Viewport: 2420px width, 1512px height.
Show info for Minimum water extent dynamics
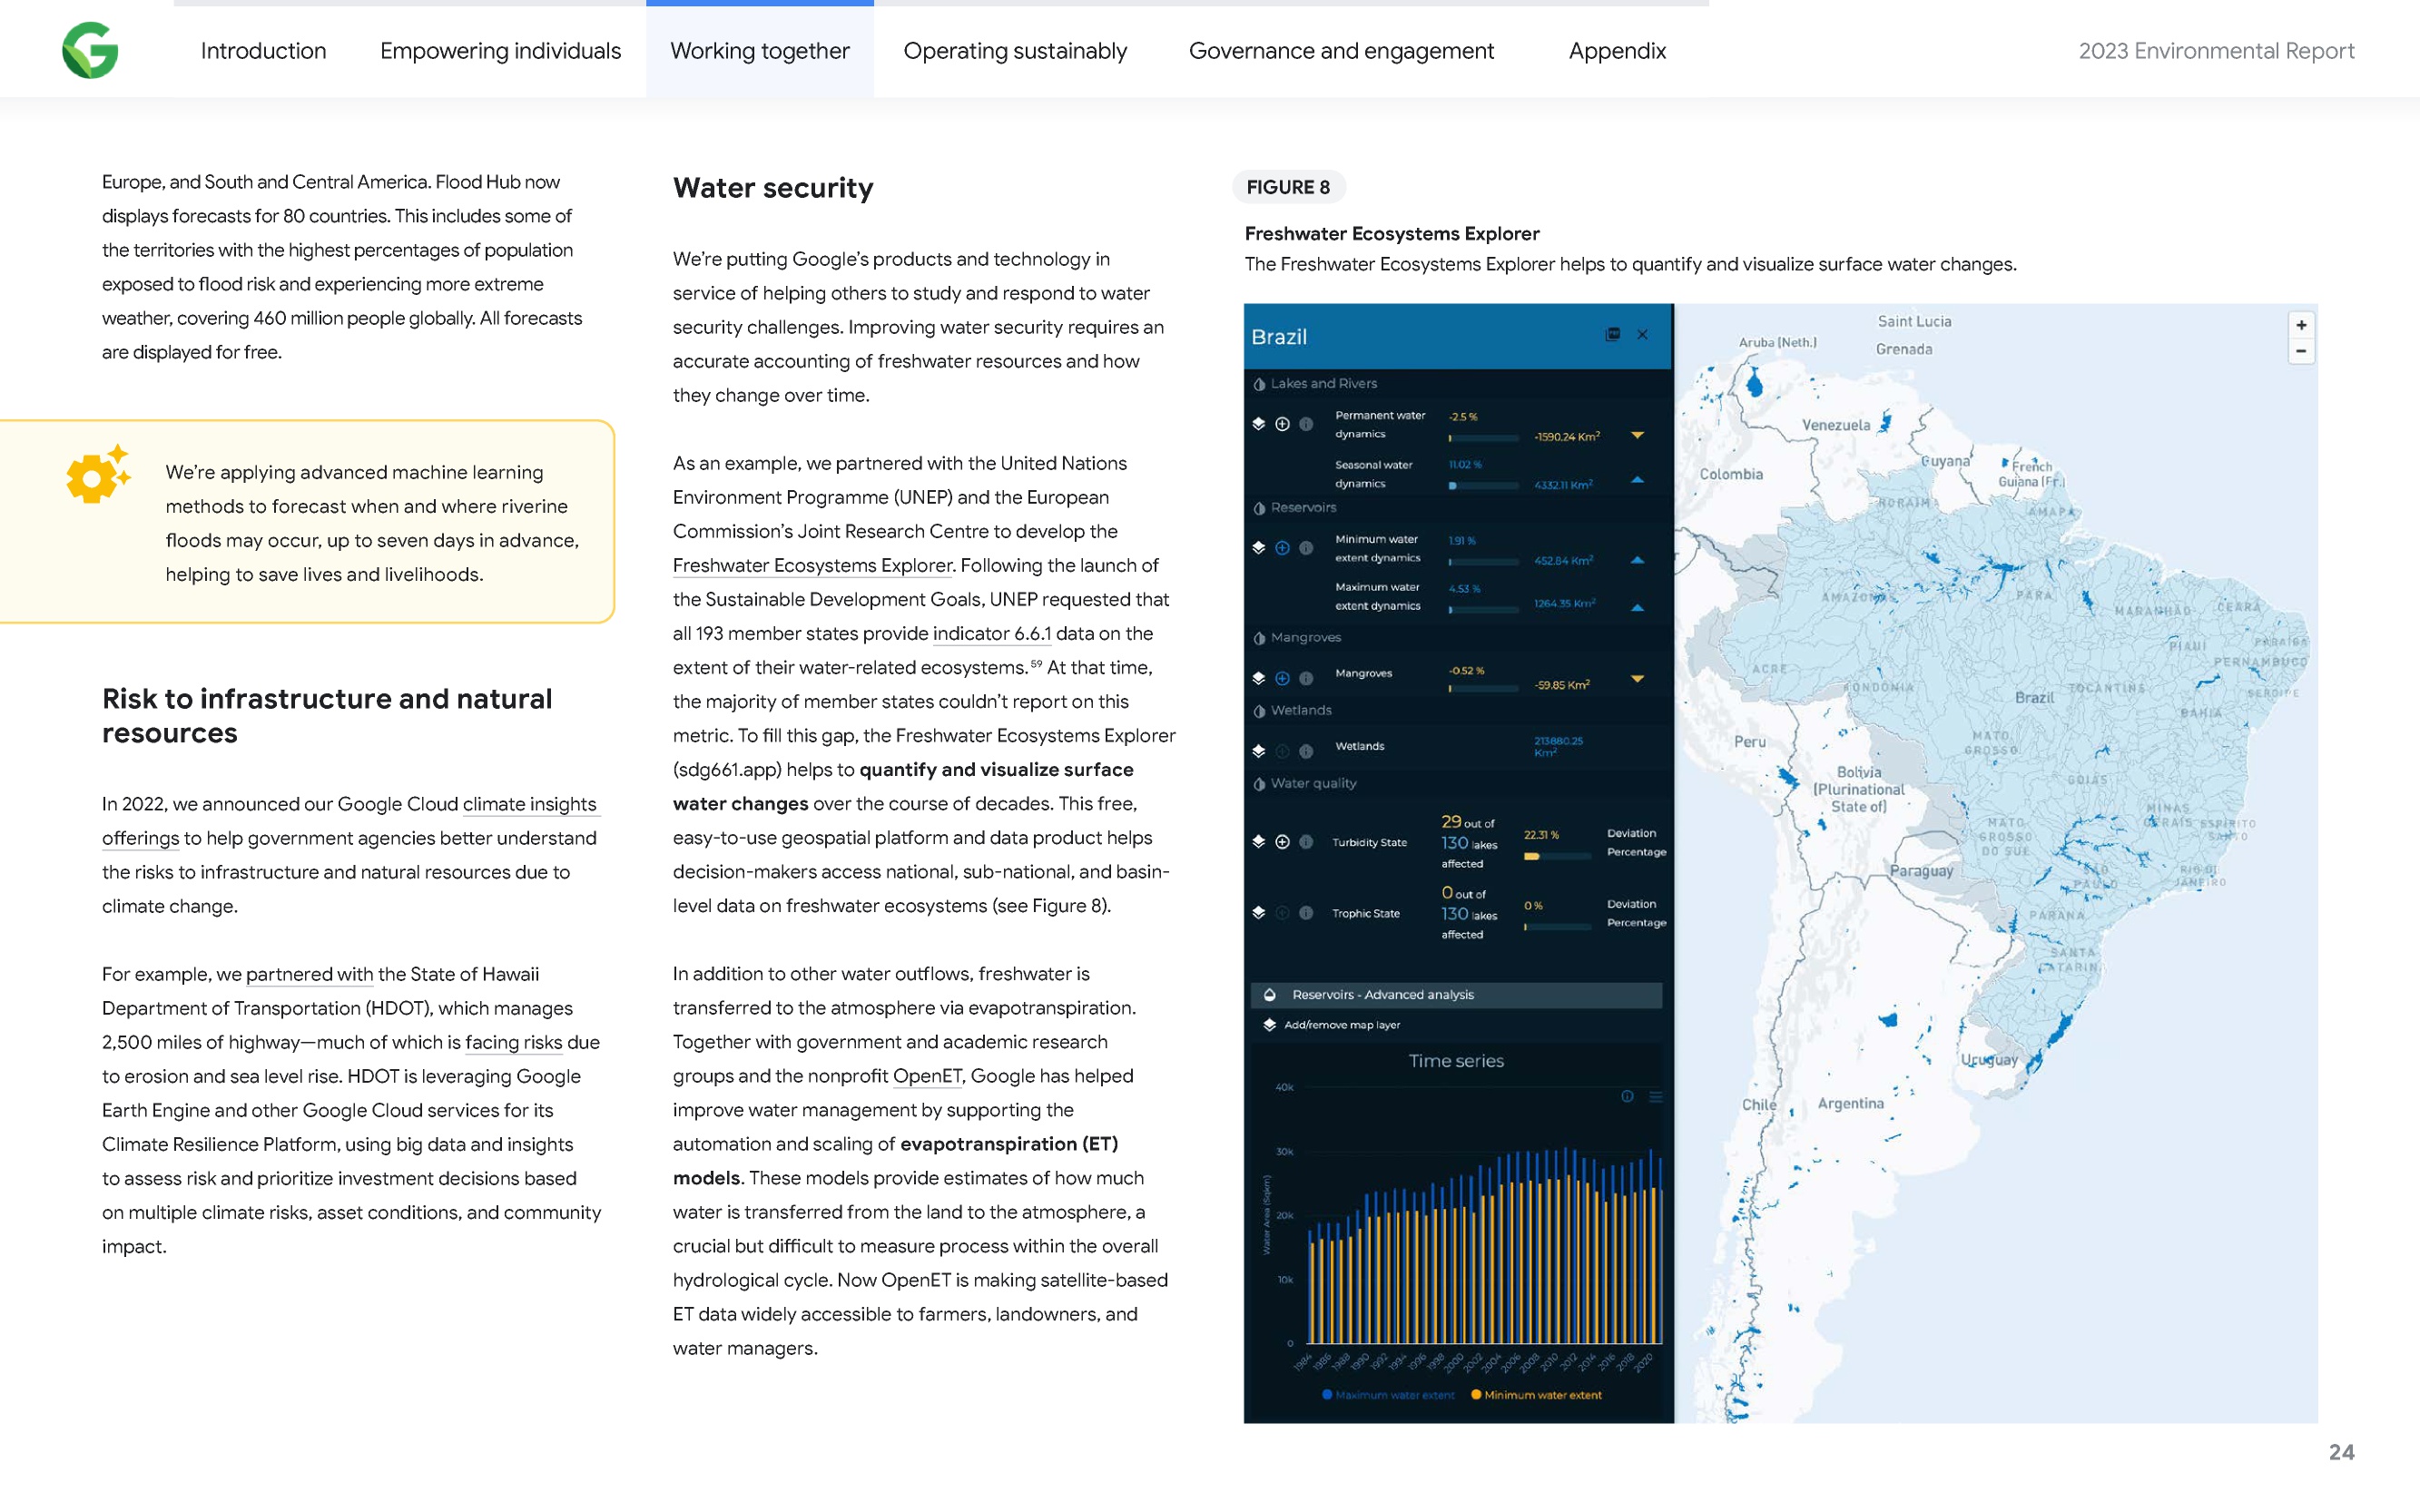[x=1306, y=548]
